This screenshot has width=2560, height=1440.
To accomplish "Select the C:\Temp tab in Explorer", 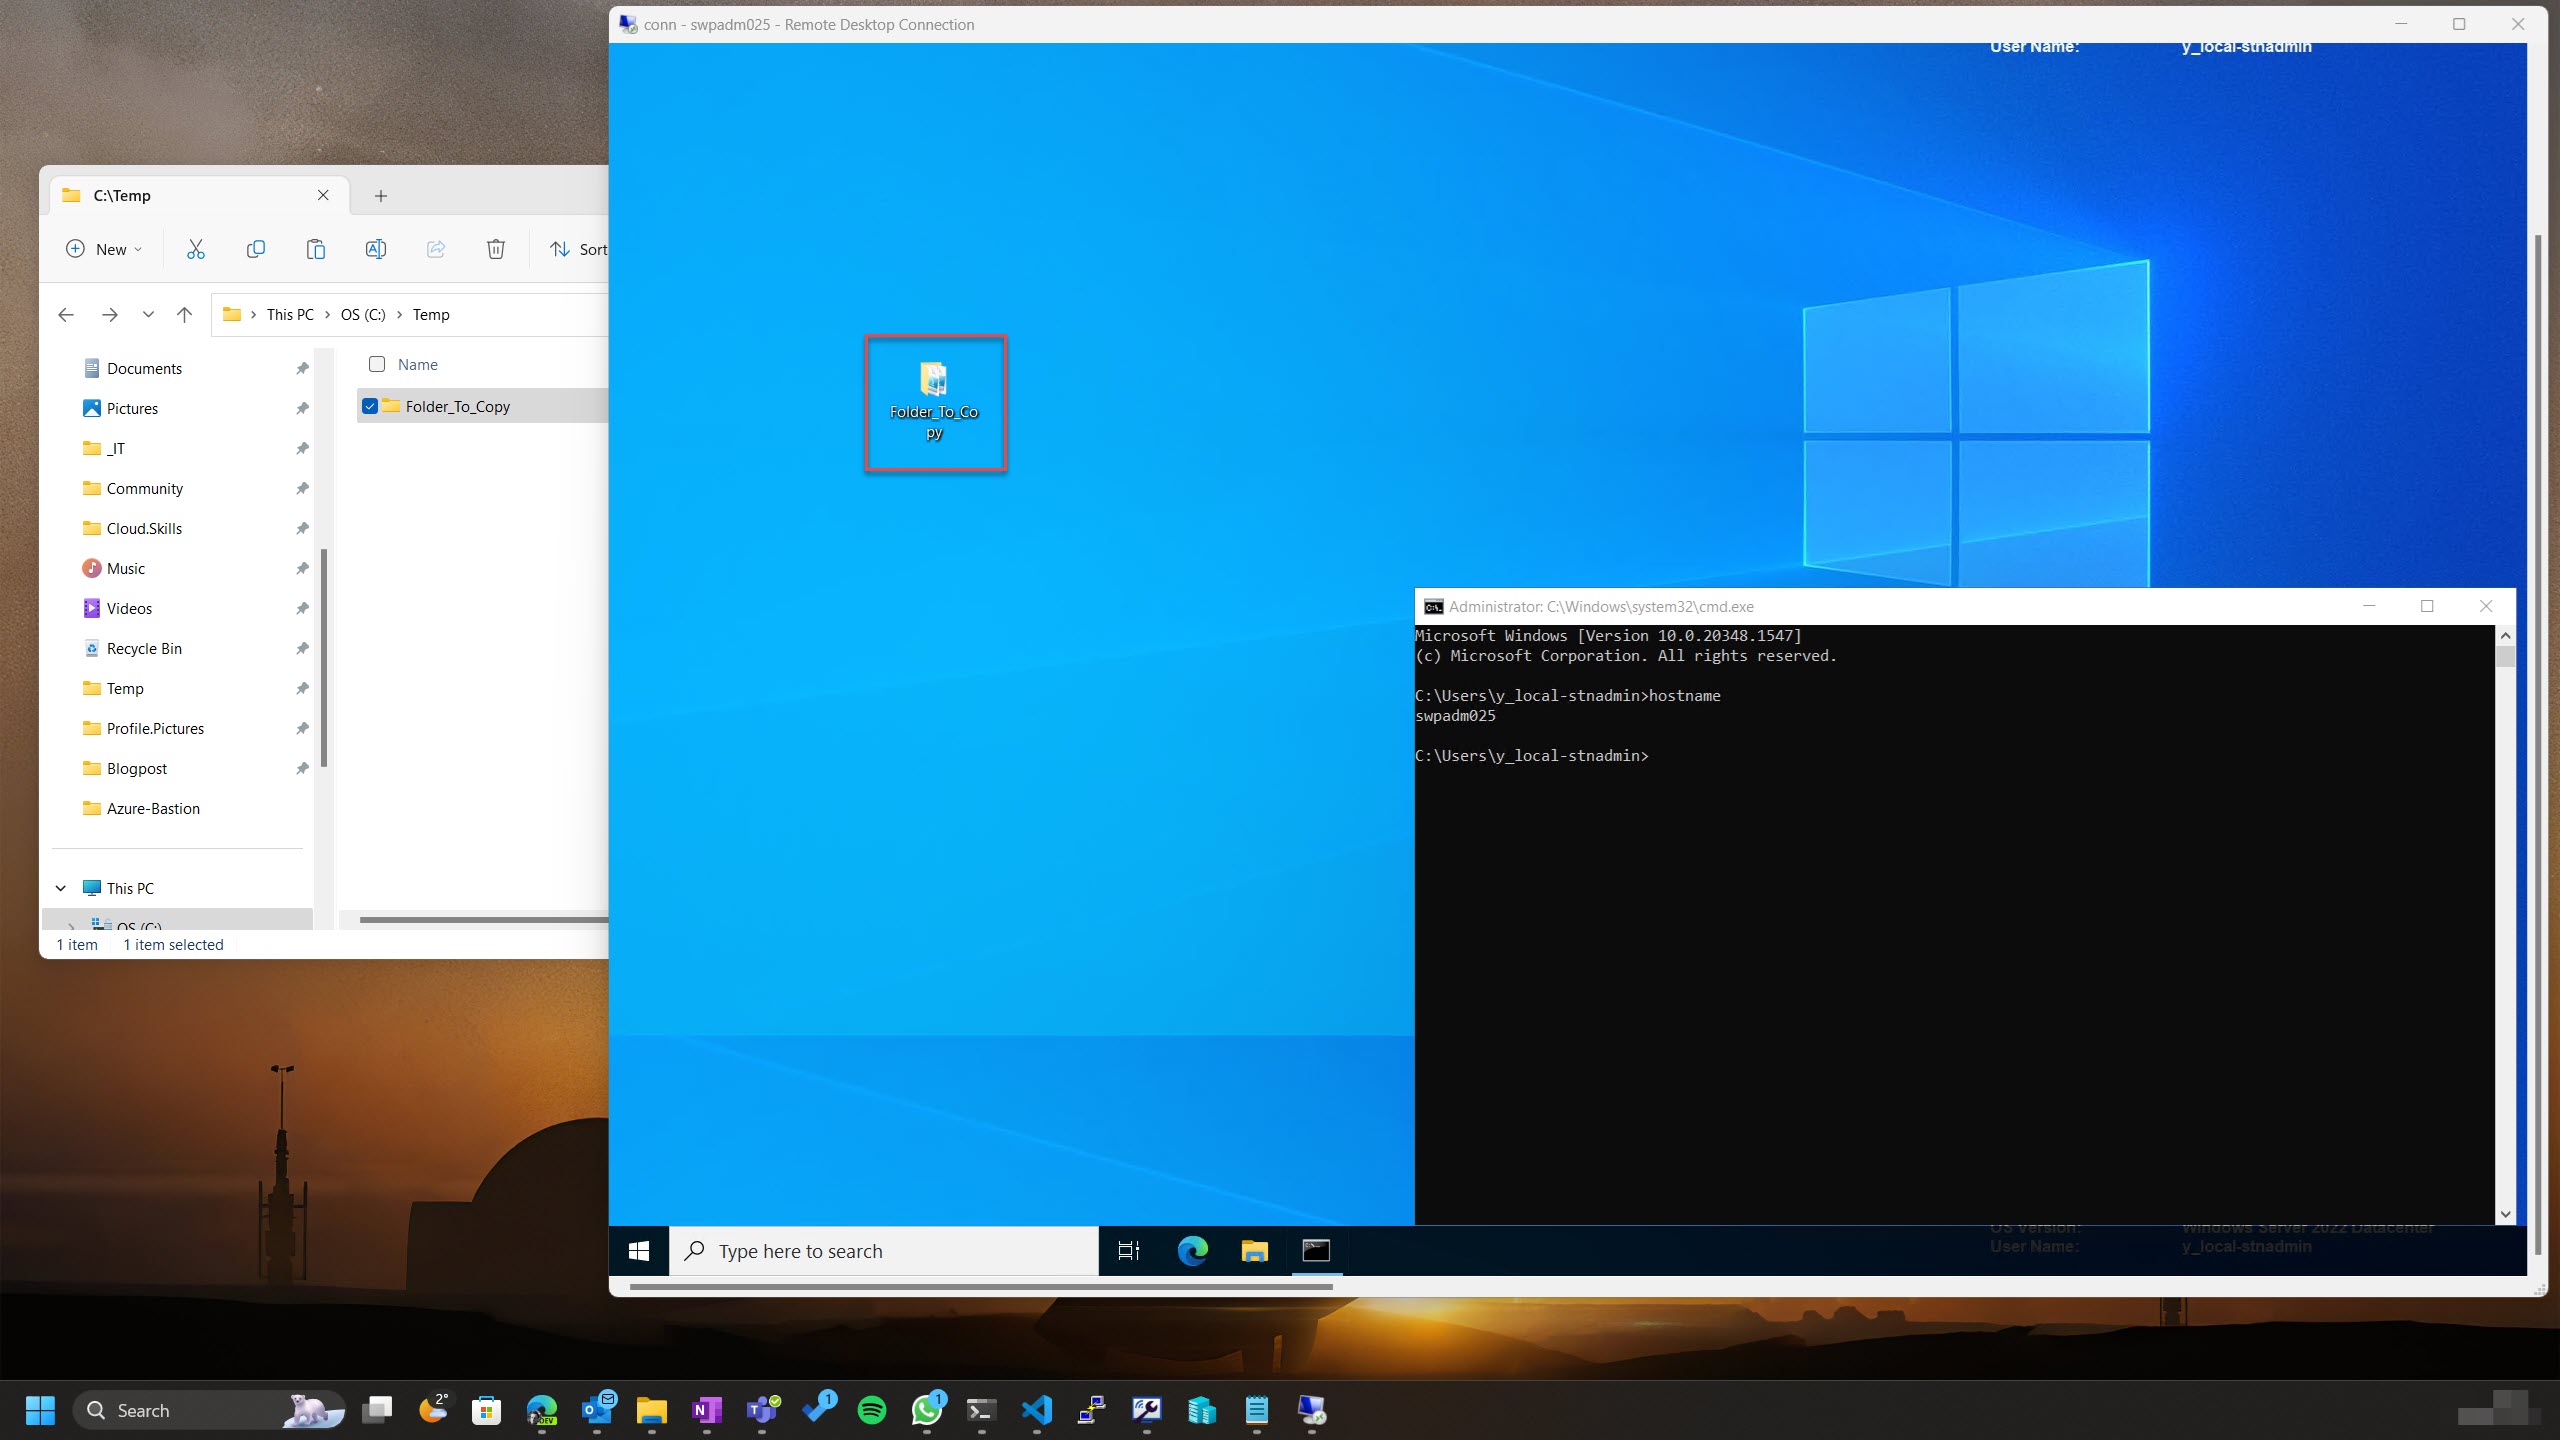I will click(199, 195).
